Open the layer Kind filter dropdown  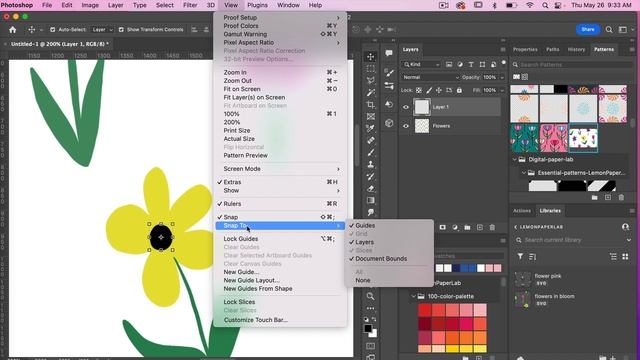coord(421,64)
